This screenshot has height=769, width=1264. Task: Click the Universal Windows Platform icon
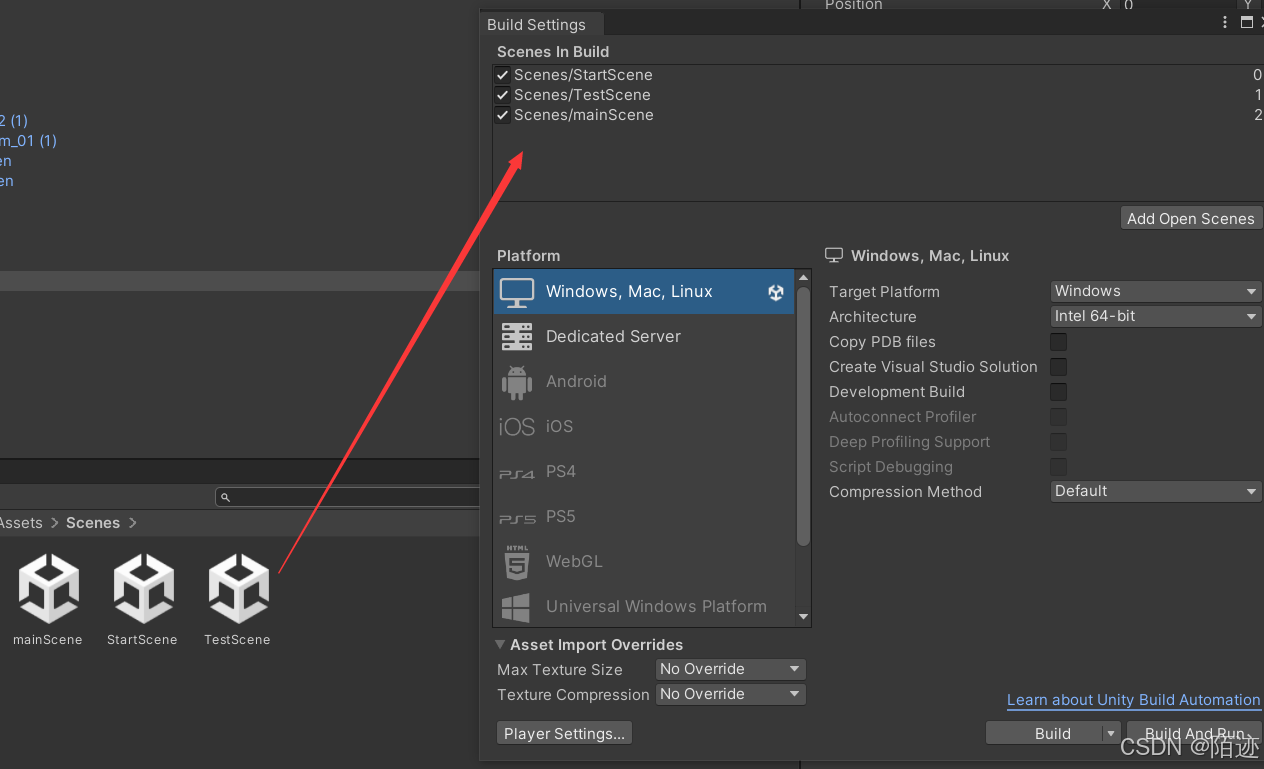coord(516,607)
